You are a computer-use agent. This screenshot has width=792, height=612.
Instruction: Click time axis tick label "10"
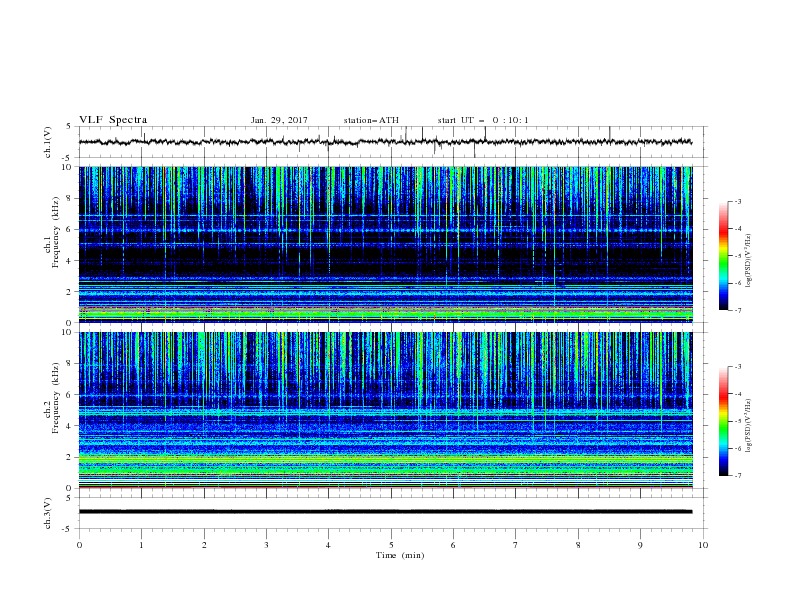coord(703,545)
